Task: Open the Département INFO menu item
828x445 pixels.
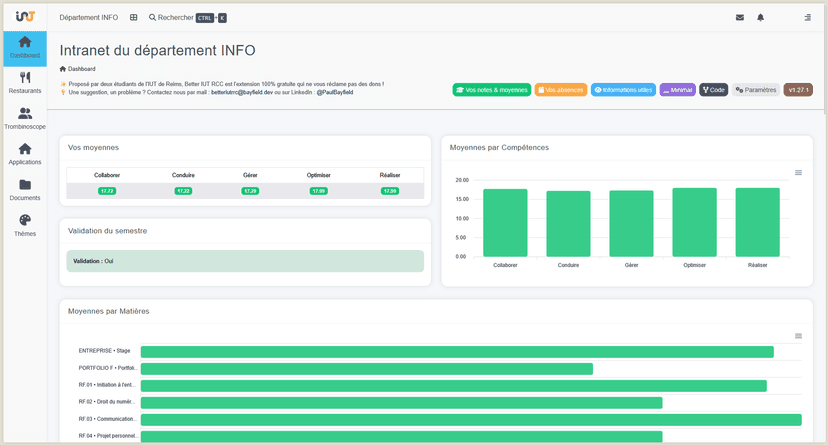Action: tap(89, 17)
